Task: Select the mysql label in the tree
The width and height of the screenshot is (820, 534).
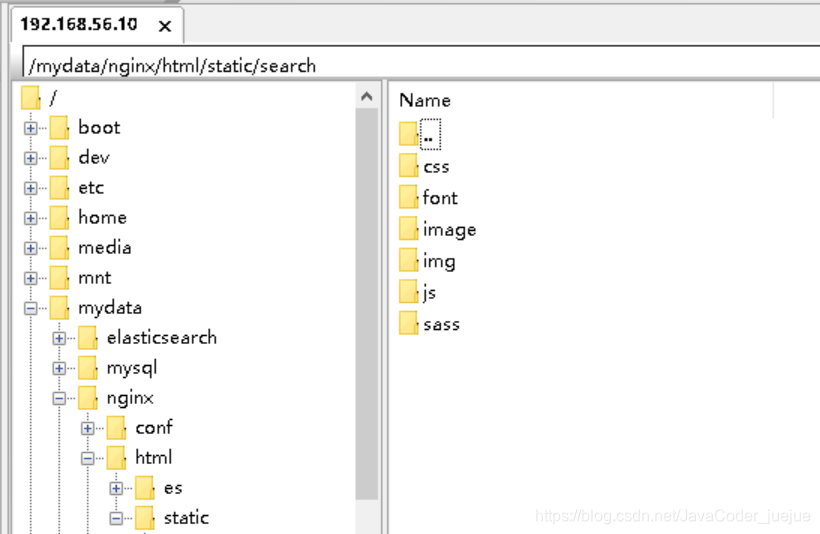Action: (132, 369)
